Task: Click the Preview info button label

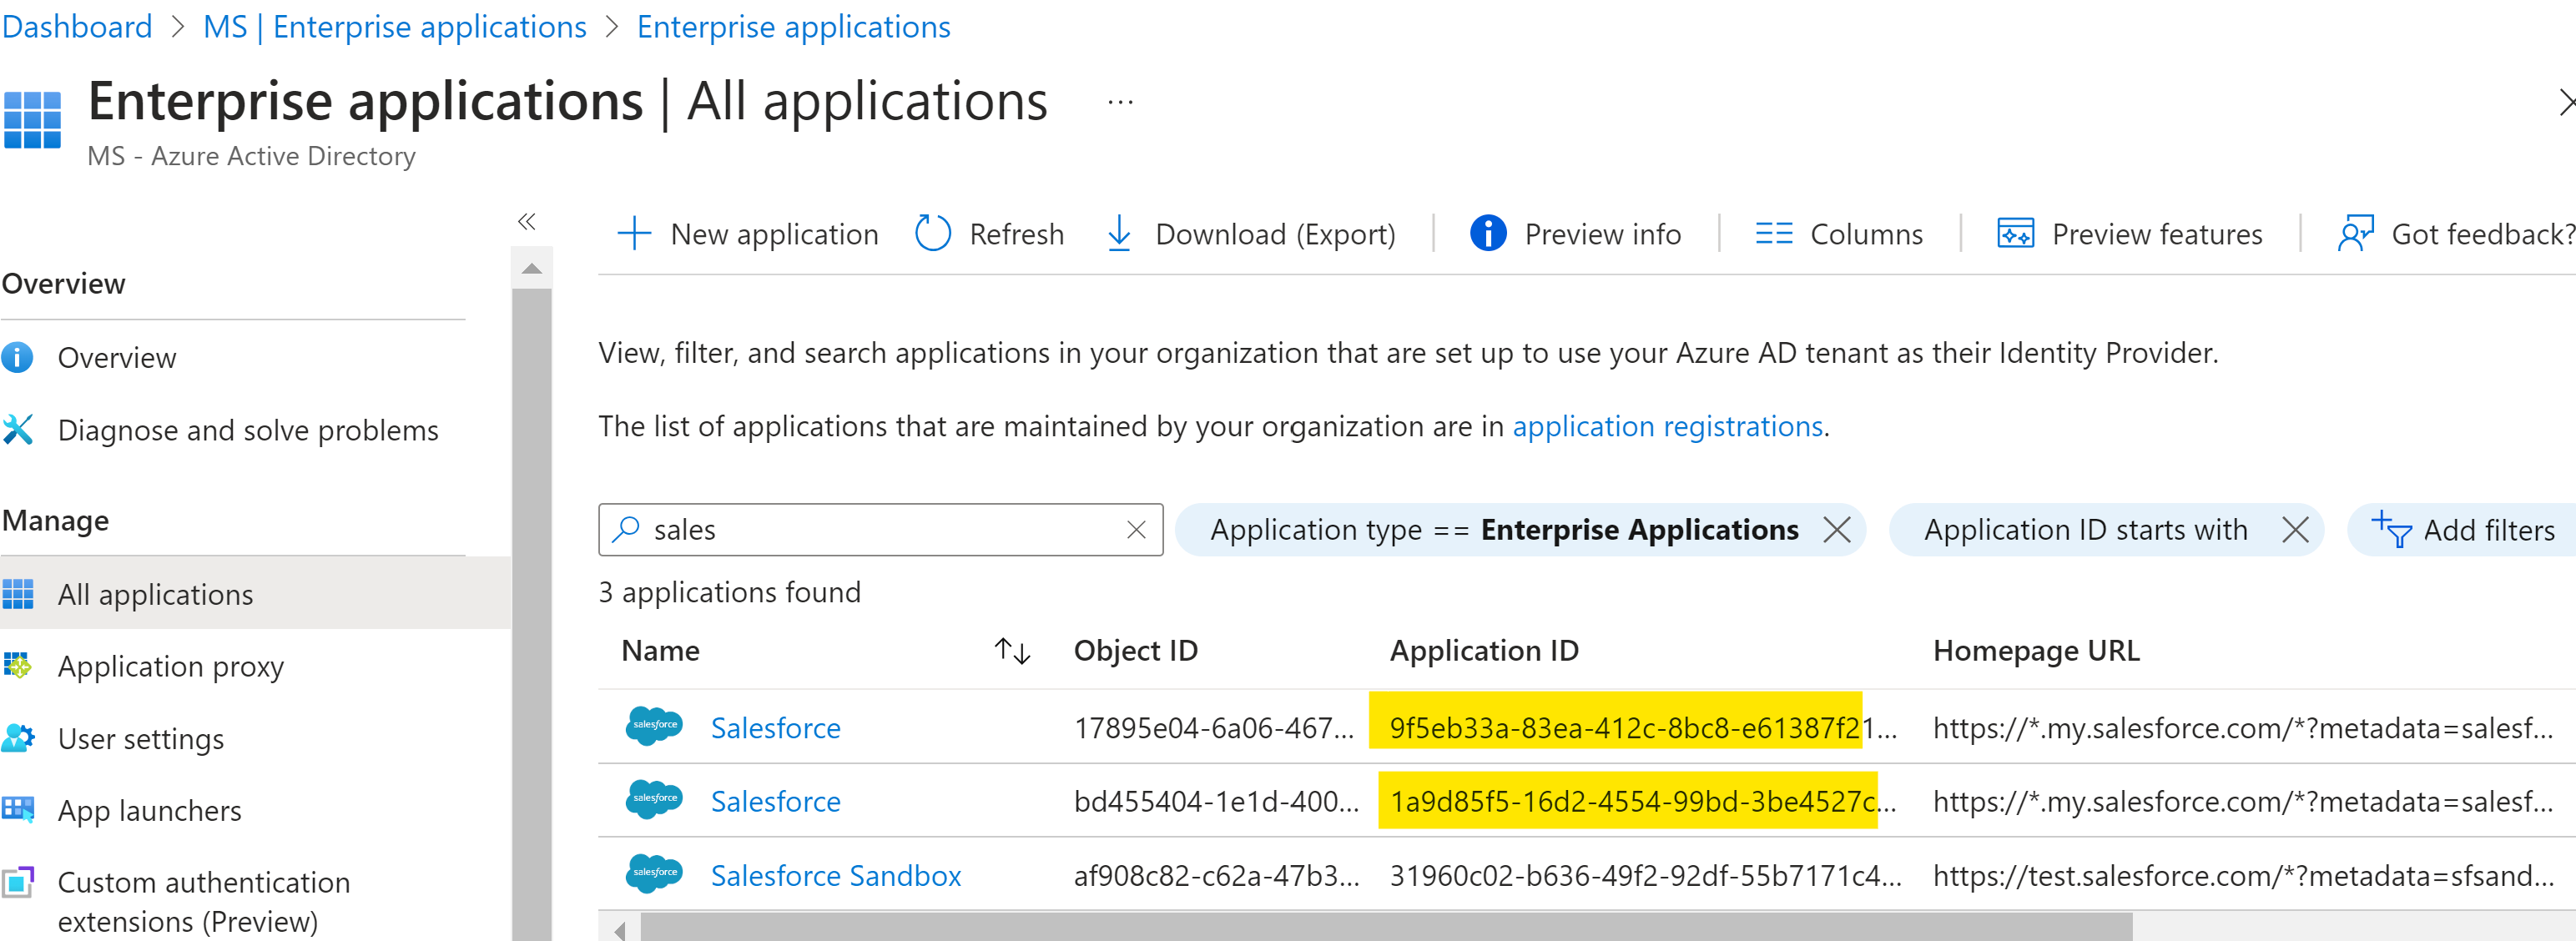Action: (1603, 234)
